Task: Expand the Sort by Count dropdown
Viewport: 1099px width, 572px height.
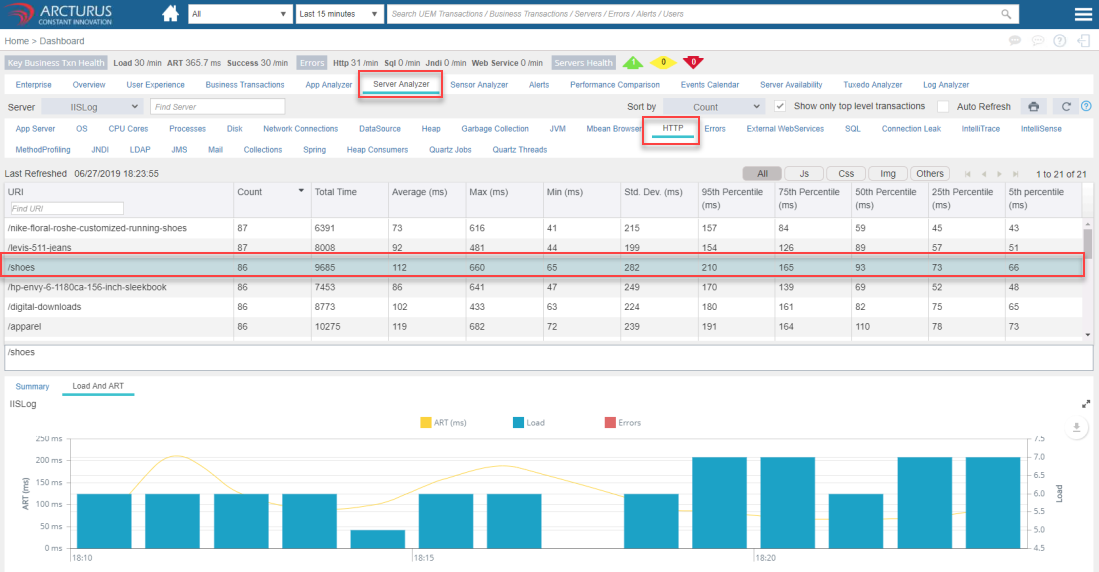Action: 714,107
